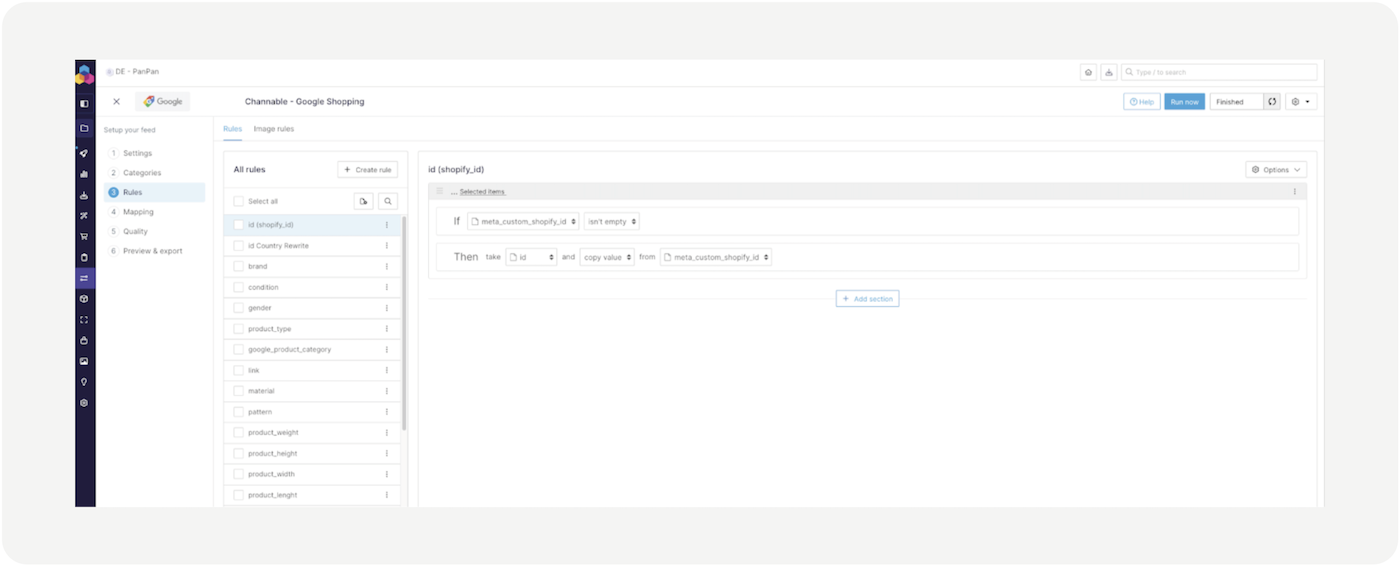Image resolution: width=1400 pixels, height=565 pixels.
Task: Check the condition rule checkbox
Action: [x=239, y=288]
